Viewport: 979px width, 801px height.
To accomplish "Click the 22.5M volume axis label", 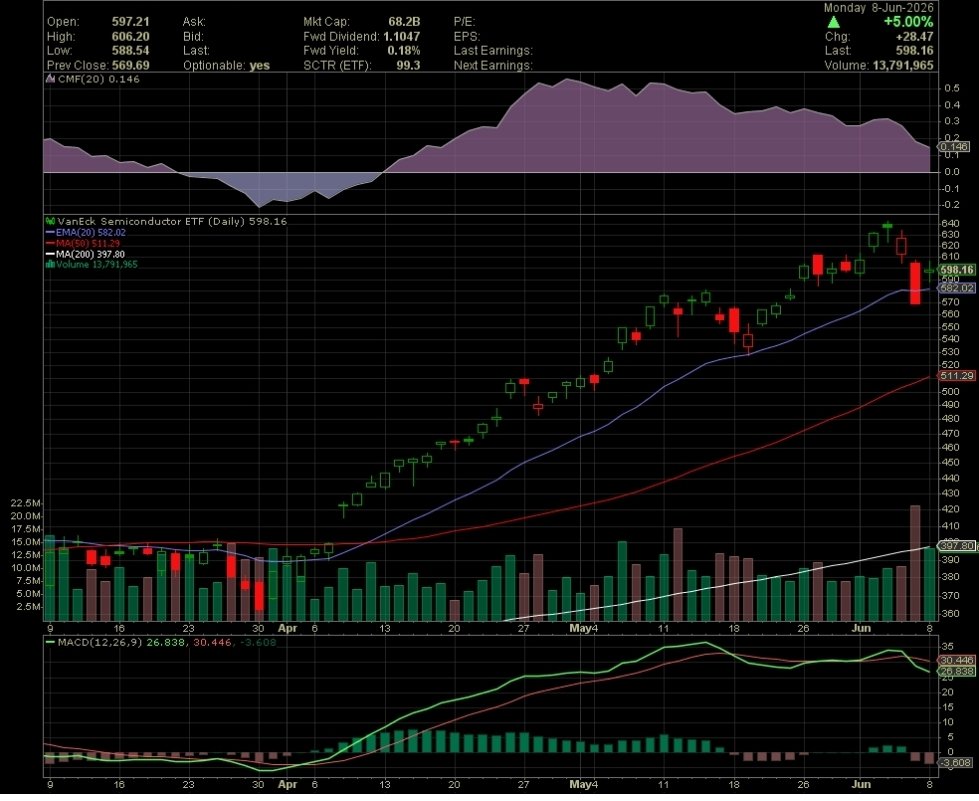I will (26, 503).
